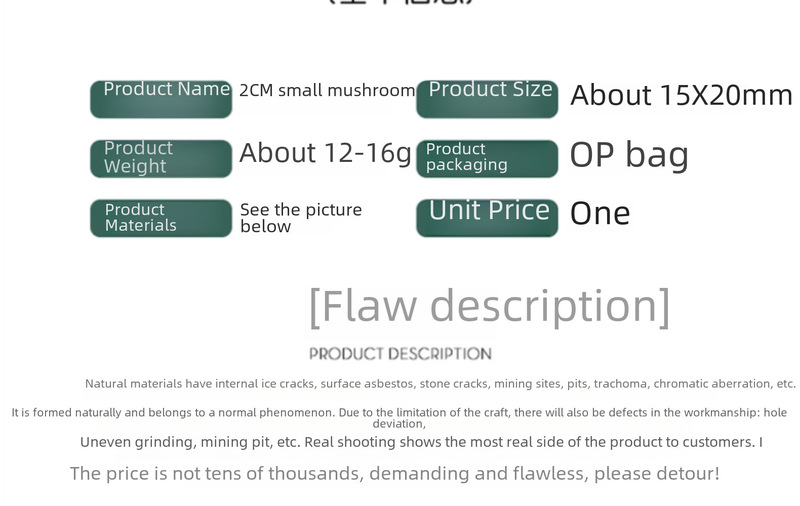Click the Product Weight label badge
The width and height of the screenshot is (800, 506).
[161, 159]
